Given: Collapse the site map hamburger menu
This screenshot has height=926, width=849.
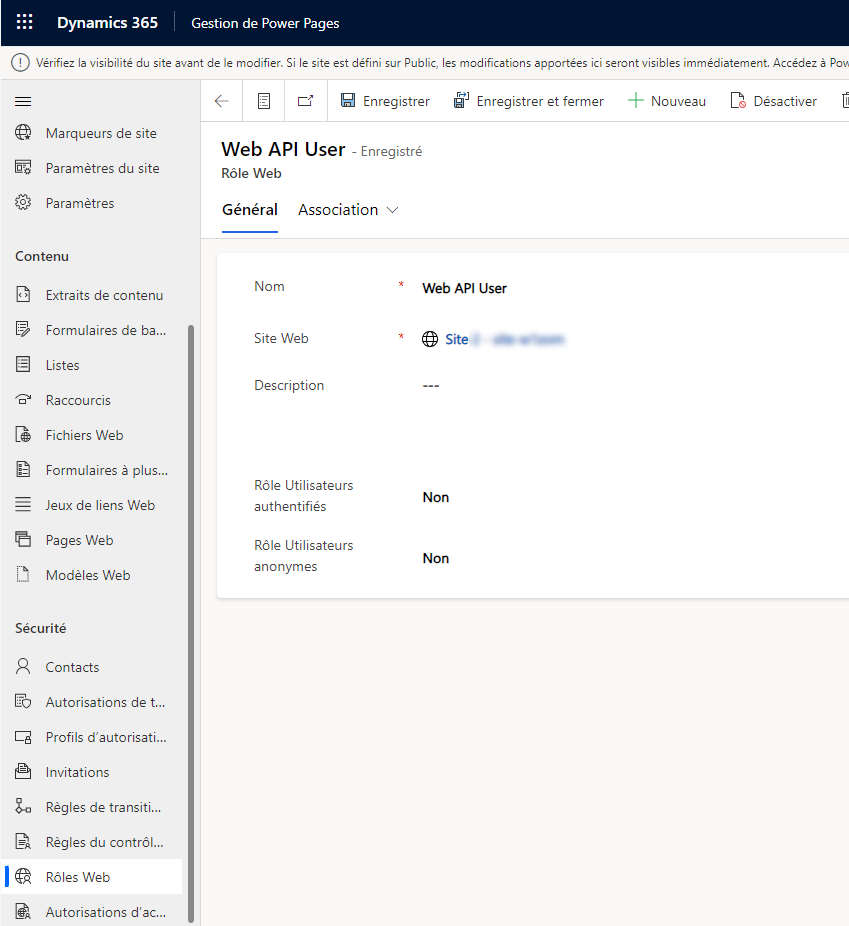Looking at the screenshot, I should [23, 102].
